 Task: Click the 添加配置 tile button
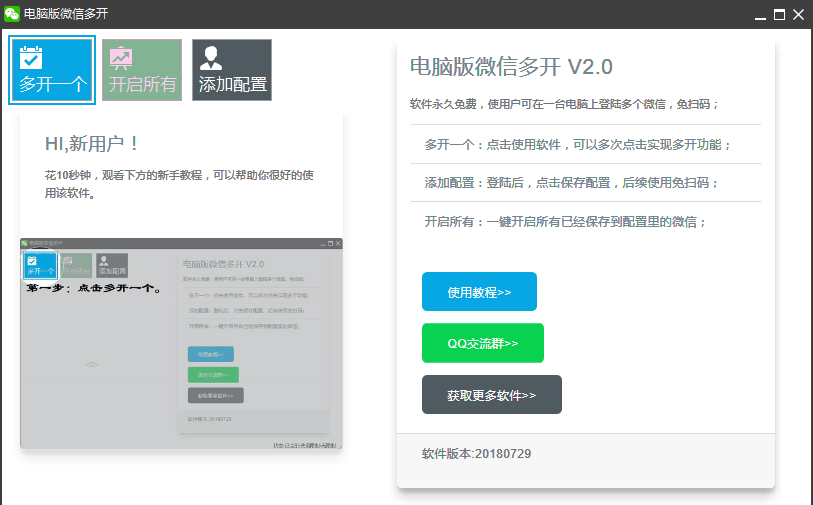[232, 70]
